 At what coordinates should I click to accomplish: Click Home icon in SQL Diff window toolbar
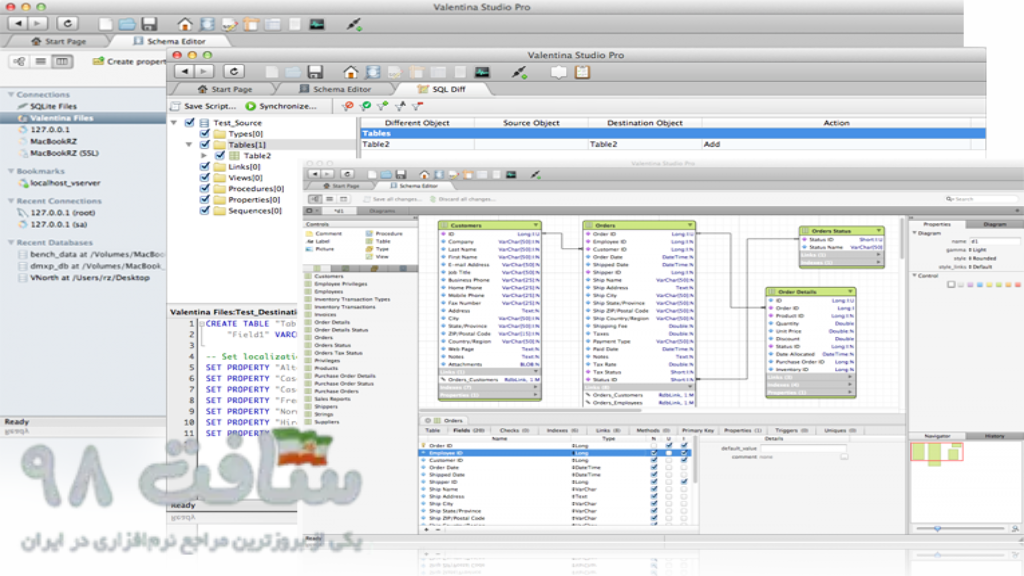click(351, 72)
